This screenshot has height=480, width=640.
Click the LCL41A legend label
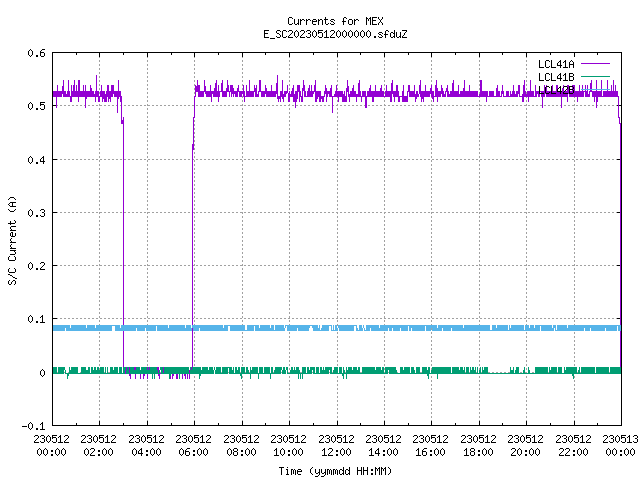556,64
